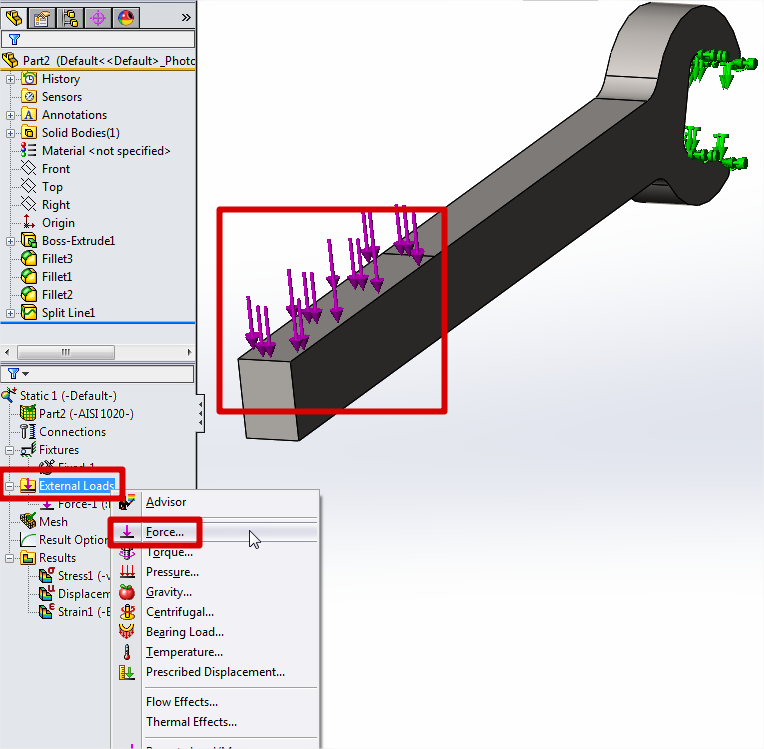
Task: Click the Temperature thermometer icon
Action: point(127,652)
